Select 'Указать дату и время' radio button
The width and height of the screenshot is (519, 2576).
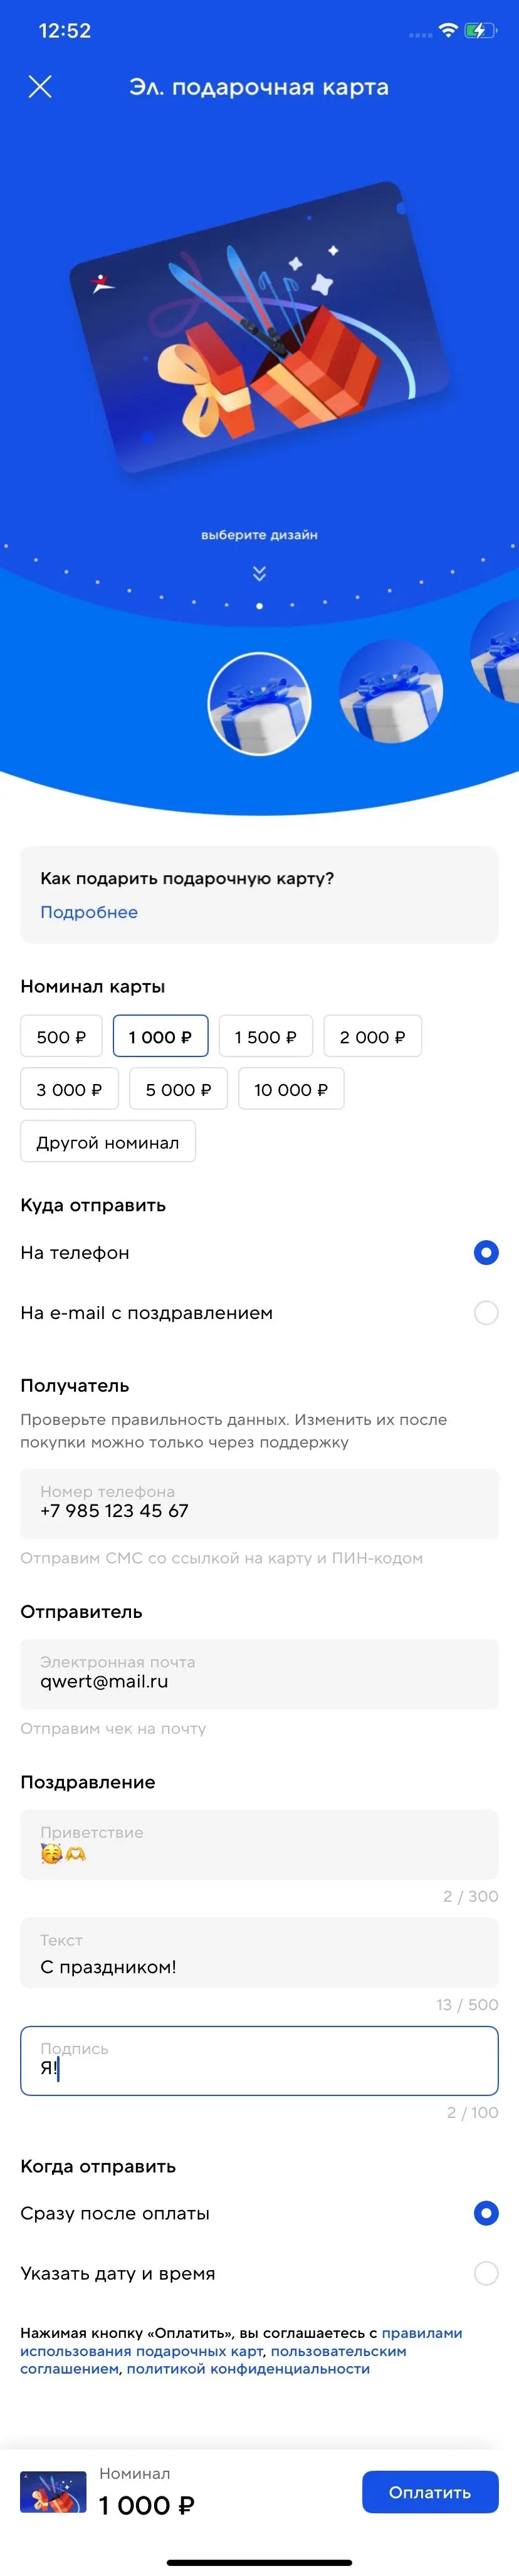tap(485, 2273)
